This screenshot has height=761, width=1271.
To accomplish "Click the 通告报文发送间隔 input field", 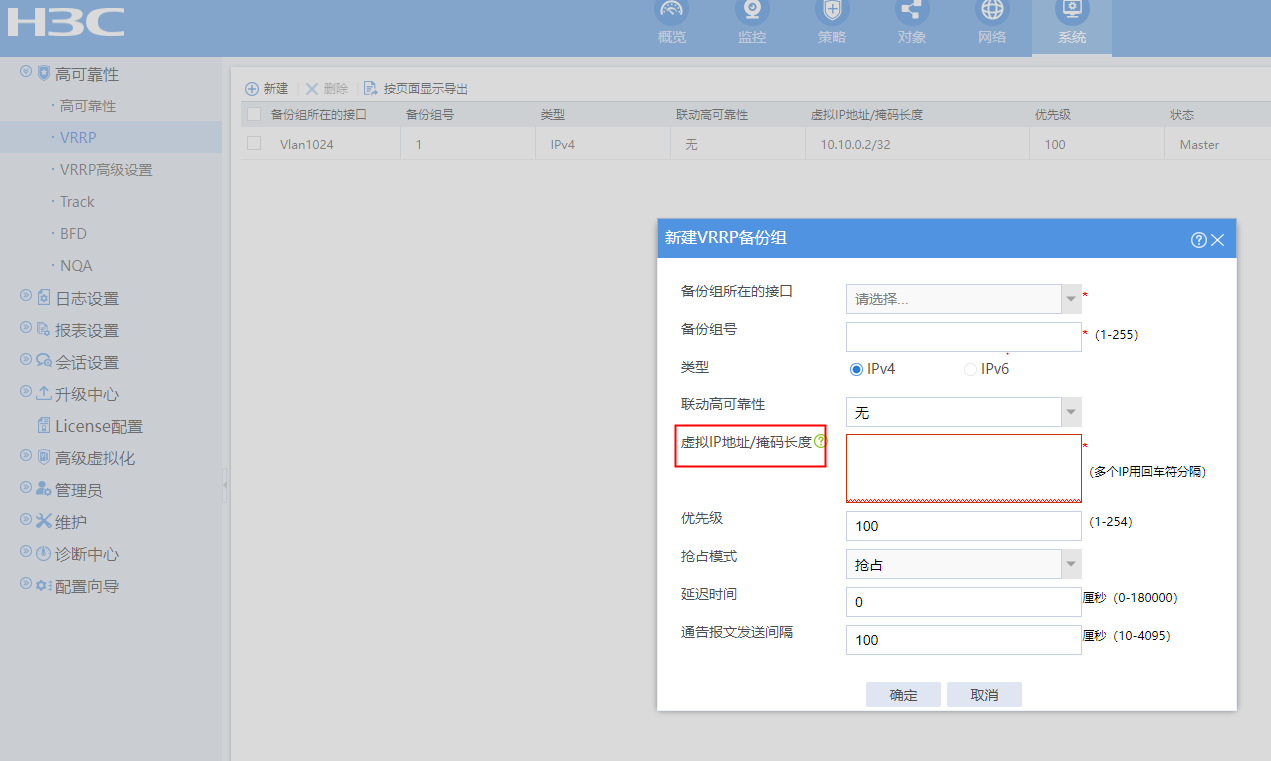I will click(964, 640).
